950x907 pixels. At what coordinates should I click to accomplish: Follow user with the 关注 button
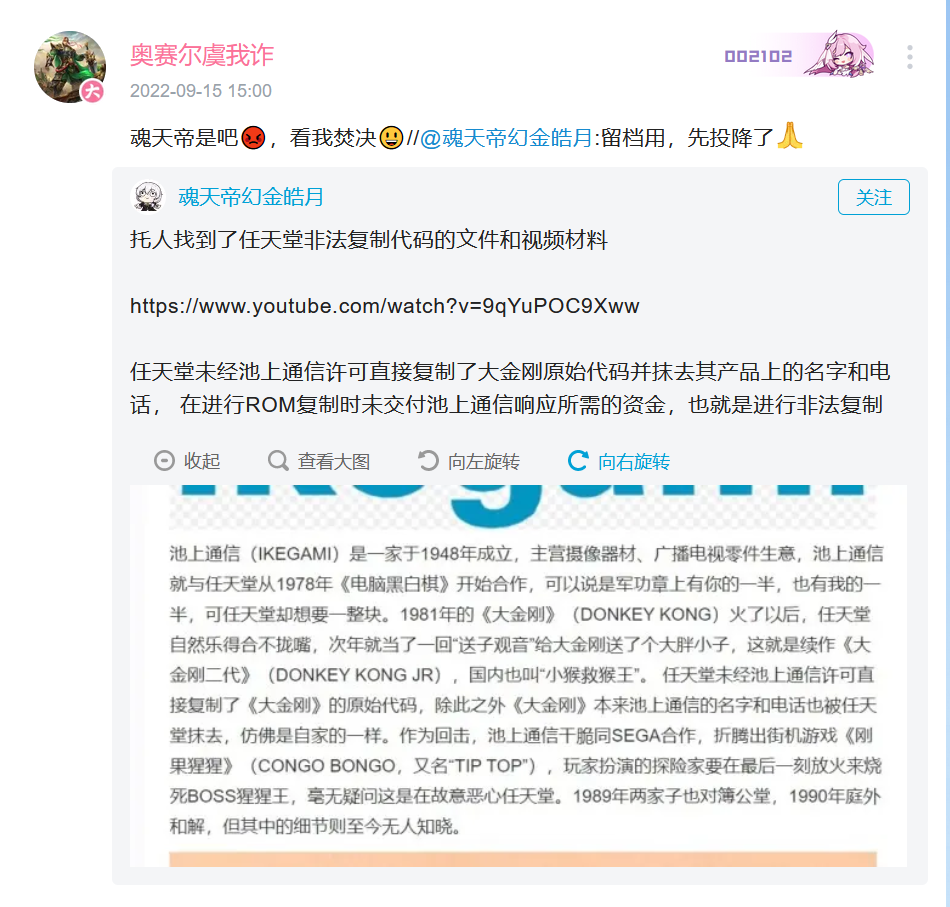click(874, 197)
